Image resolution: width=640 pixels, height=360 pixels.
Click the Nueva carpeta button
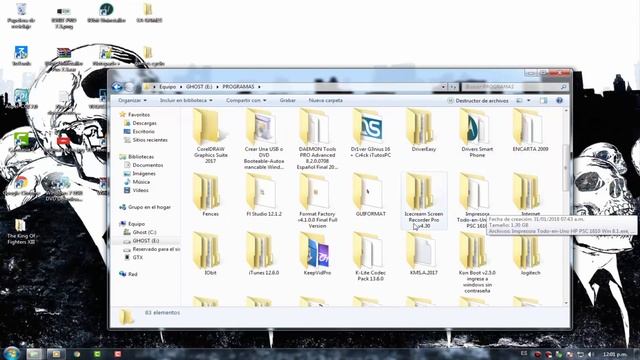(x=326, y=100)
